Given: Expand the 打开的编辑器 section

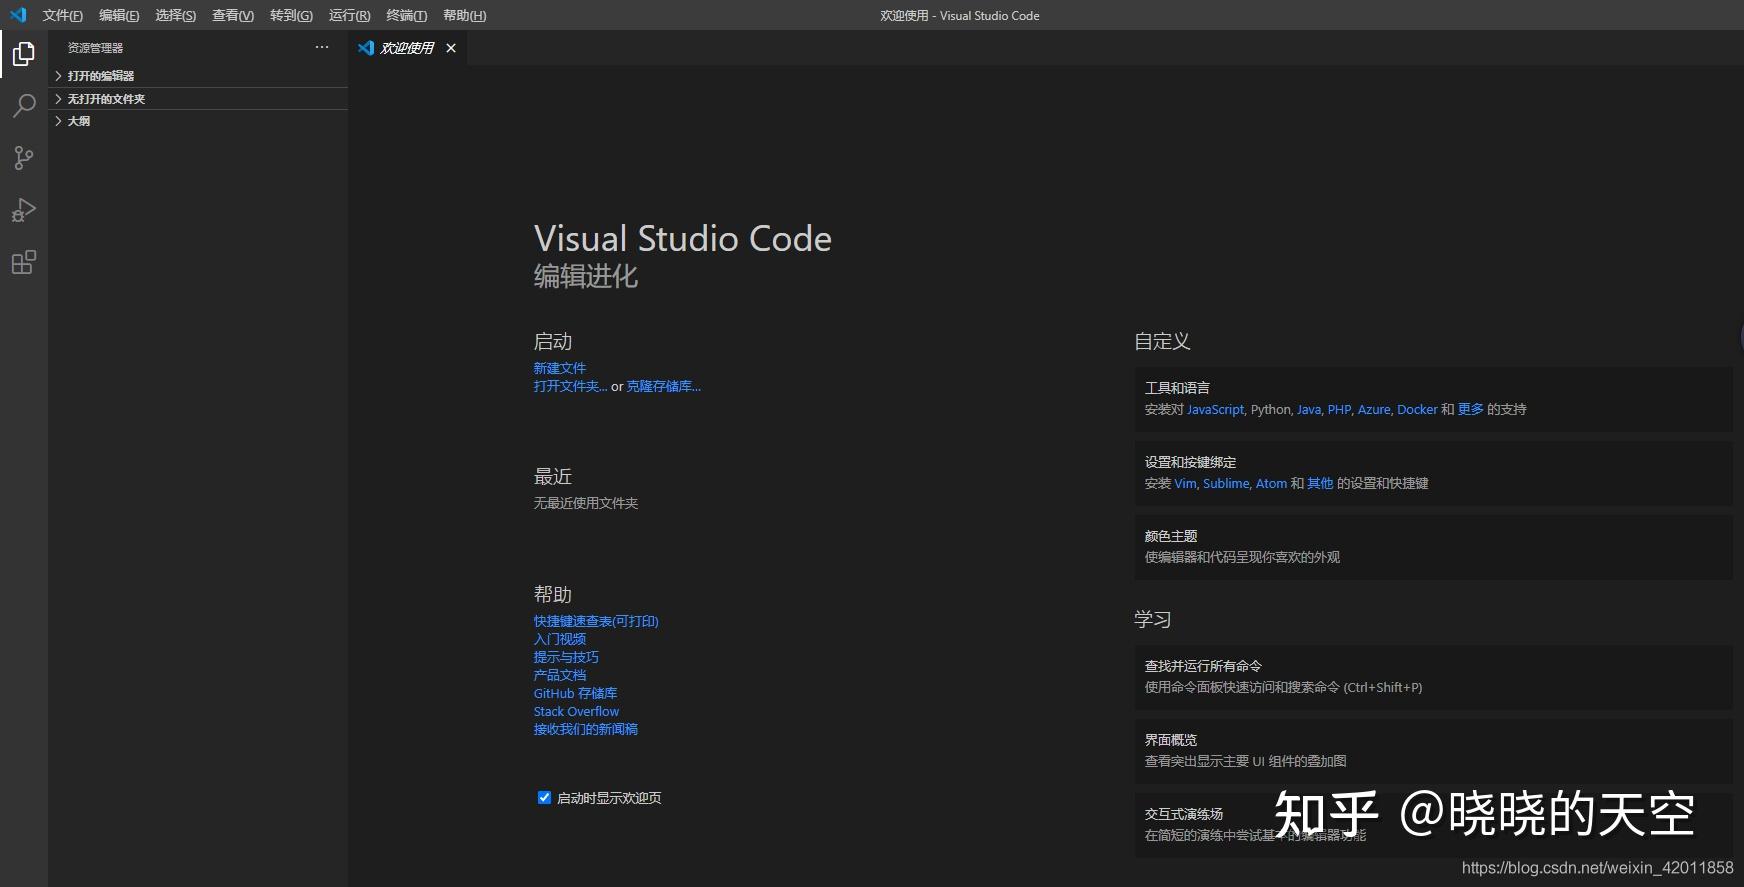Looking at the screenshot, I should click(198, 76).
